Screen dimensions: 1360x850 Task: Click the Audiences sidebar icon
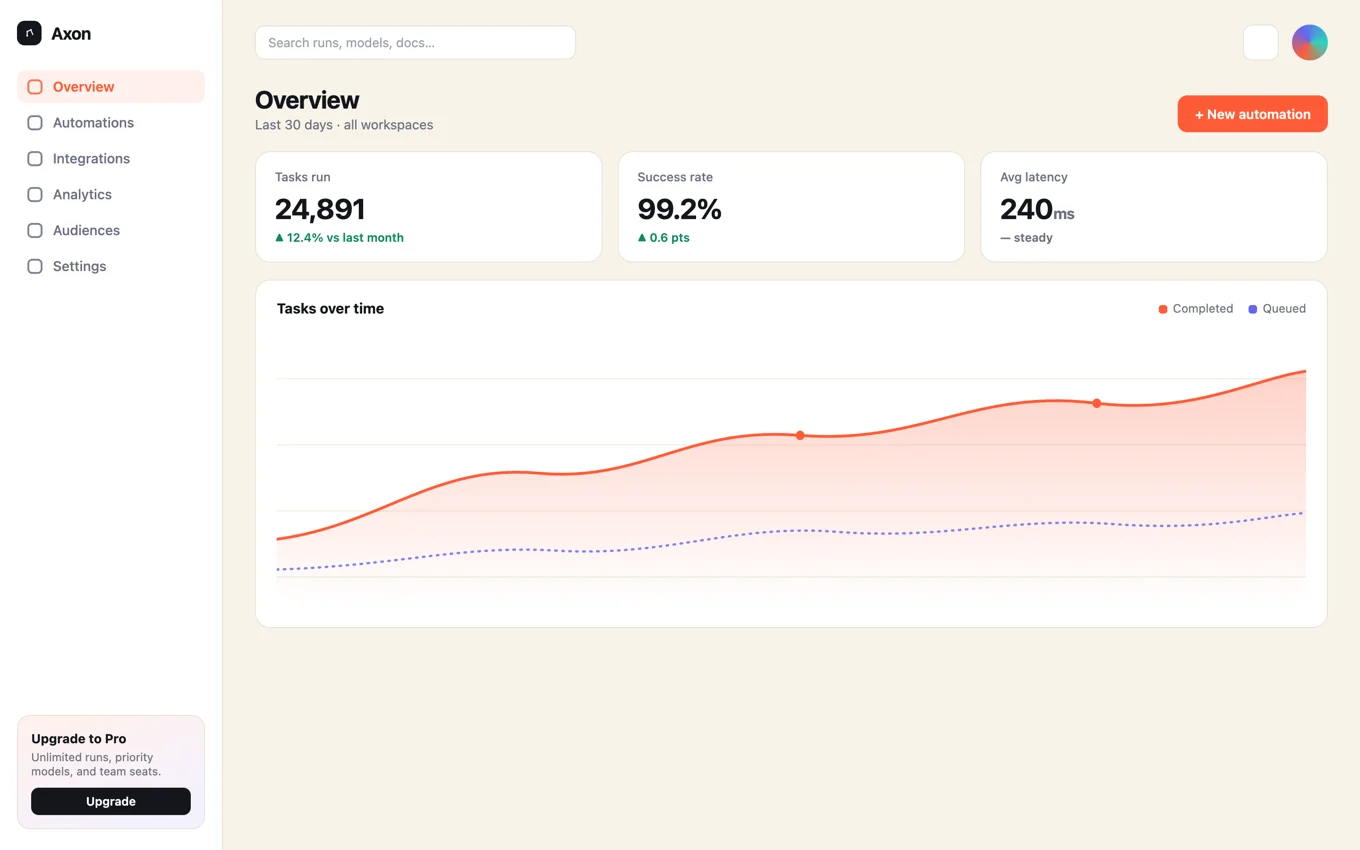click(x=35, y=231)
